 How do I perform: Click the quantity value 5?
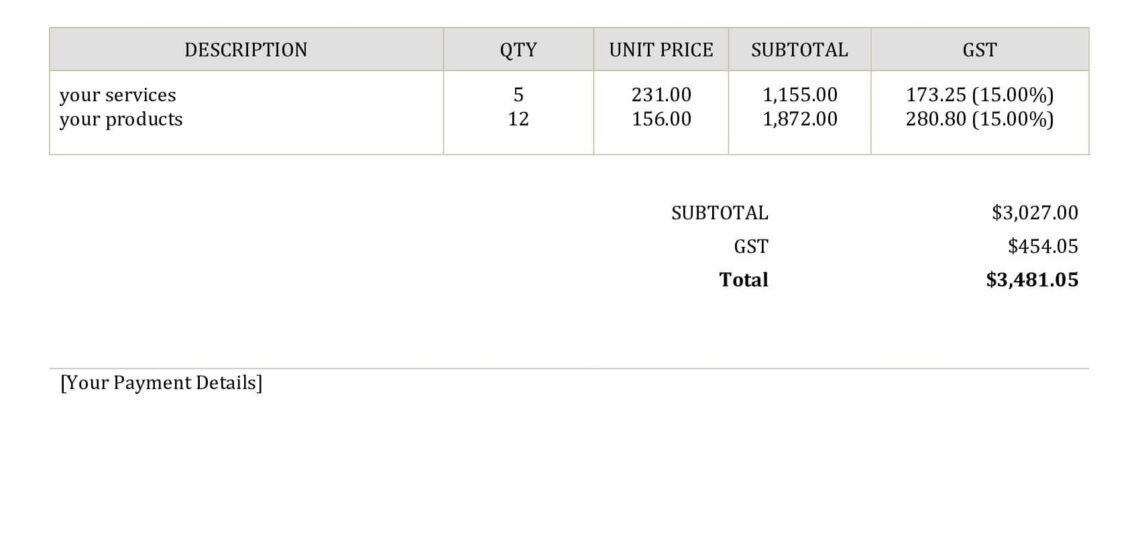click(518, 95)
